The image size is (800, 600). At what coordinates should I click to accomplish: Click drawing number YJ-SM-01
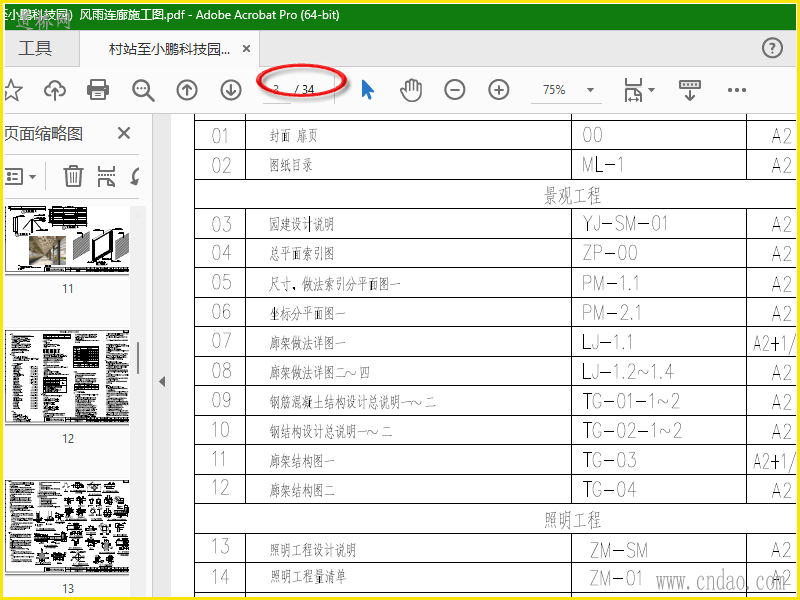pyautogui.click(x=625, y=223)
